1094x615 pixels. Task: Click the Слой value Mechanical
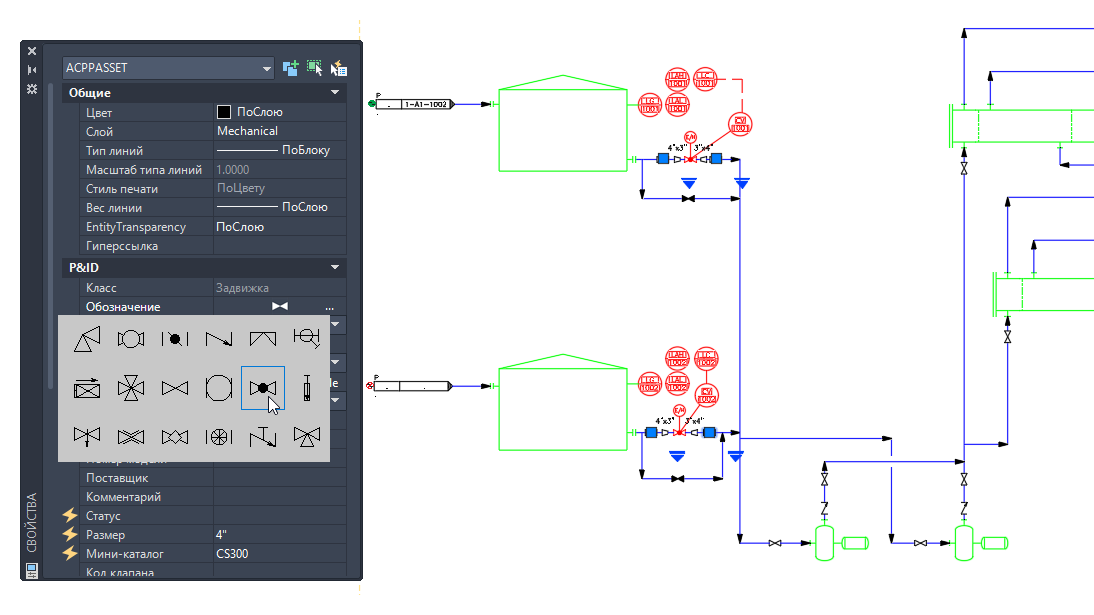pyautogui.click(x=247, y=131)
